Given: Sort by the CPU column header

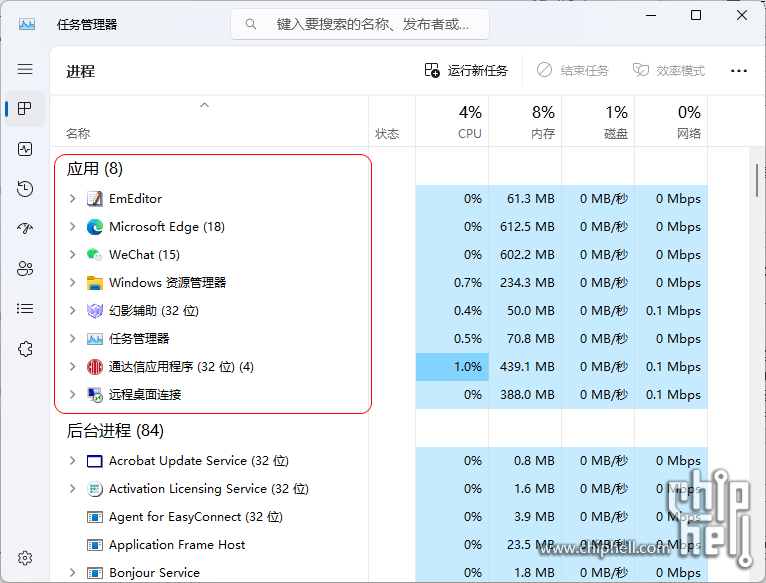Looking at the screenshot, I should click(x=452, y=121).
